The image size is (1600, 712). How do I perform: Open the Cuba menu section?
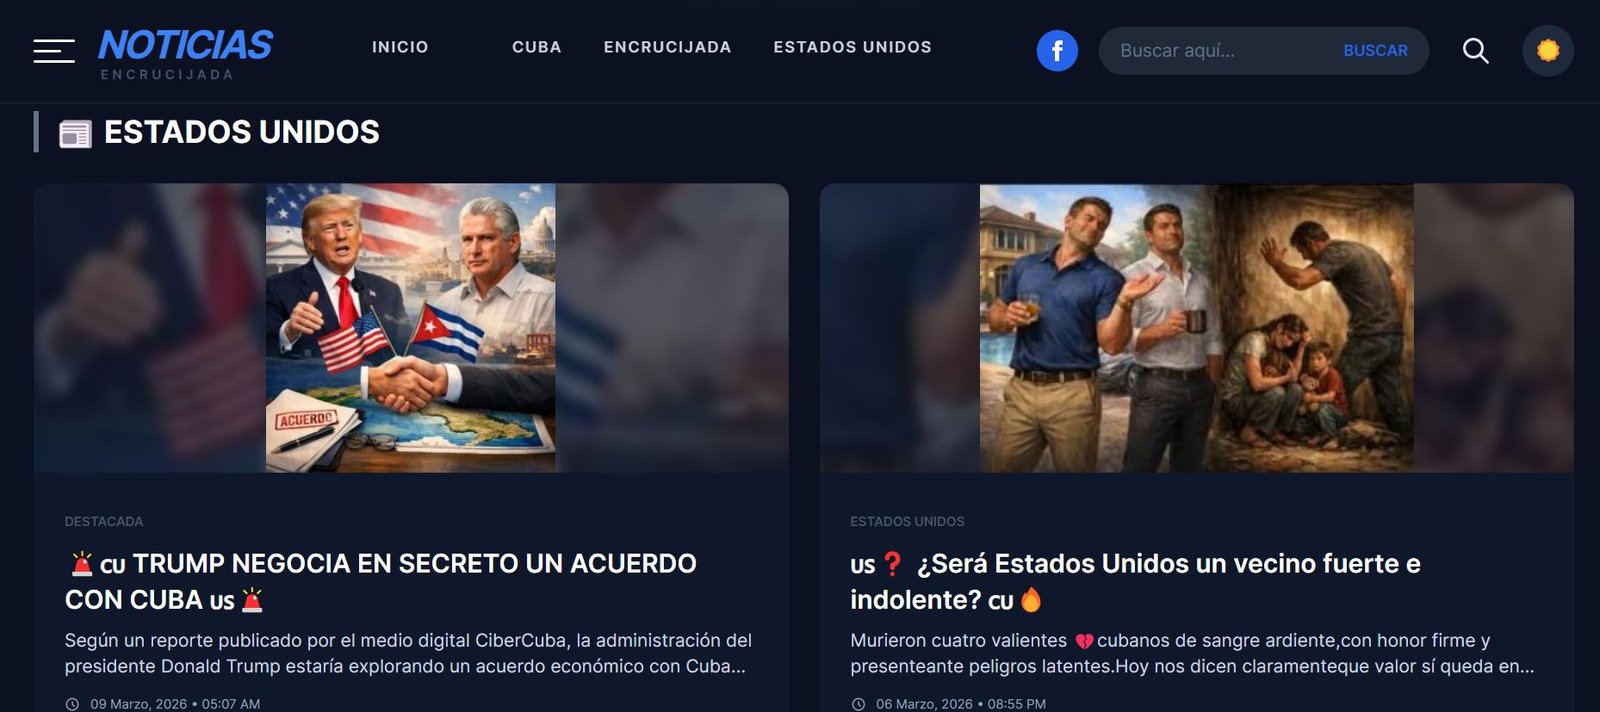[x=537, y=47]
